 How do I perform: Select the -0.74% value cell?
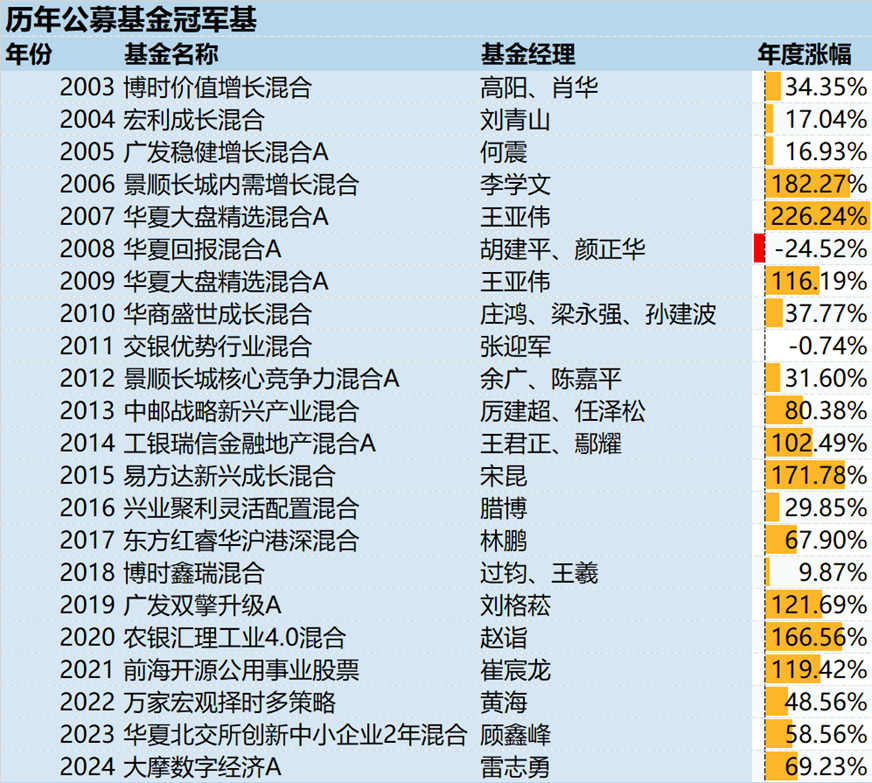point(828,346)
